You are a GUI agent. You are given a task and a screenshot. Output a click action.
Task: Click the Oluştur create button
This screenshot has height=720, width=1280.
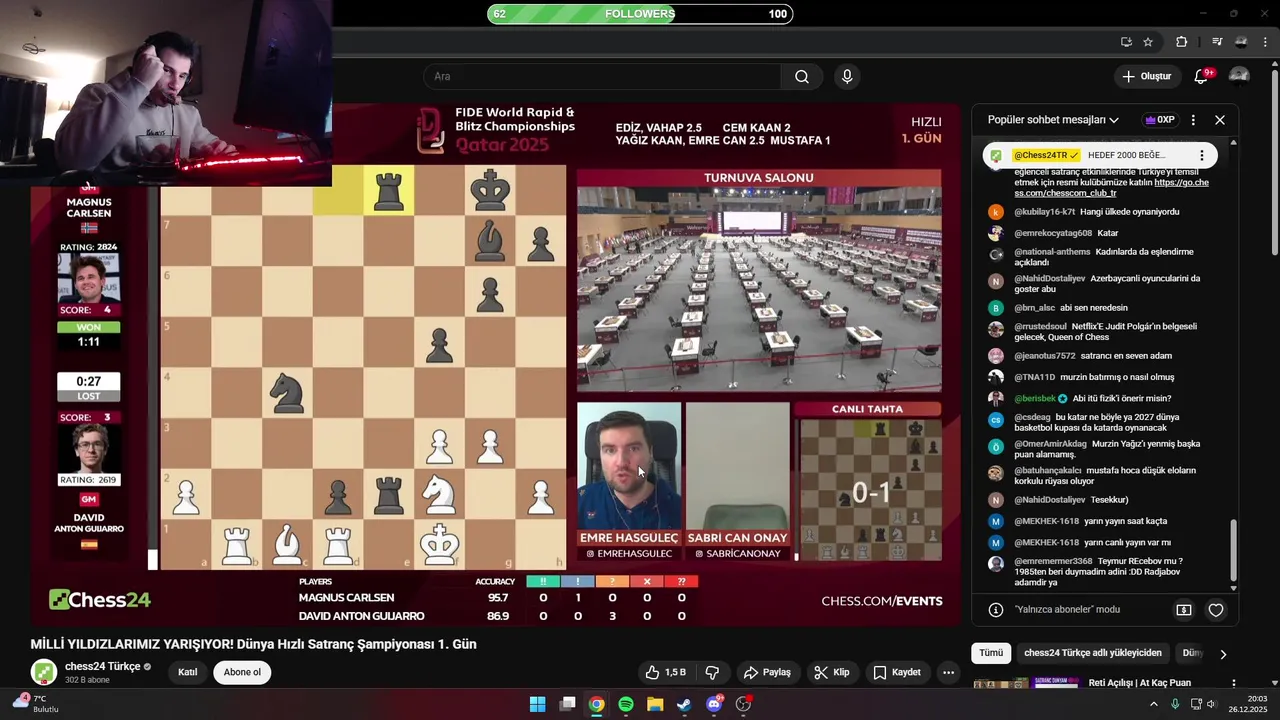1146,77
